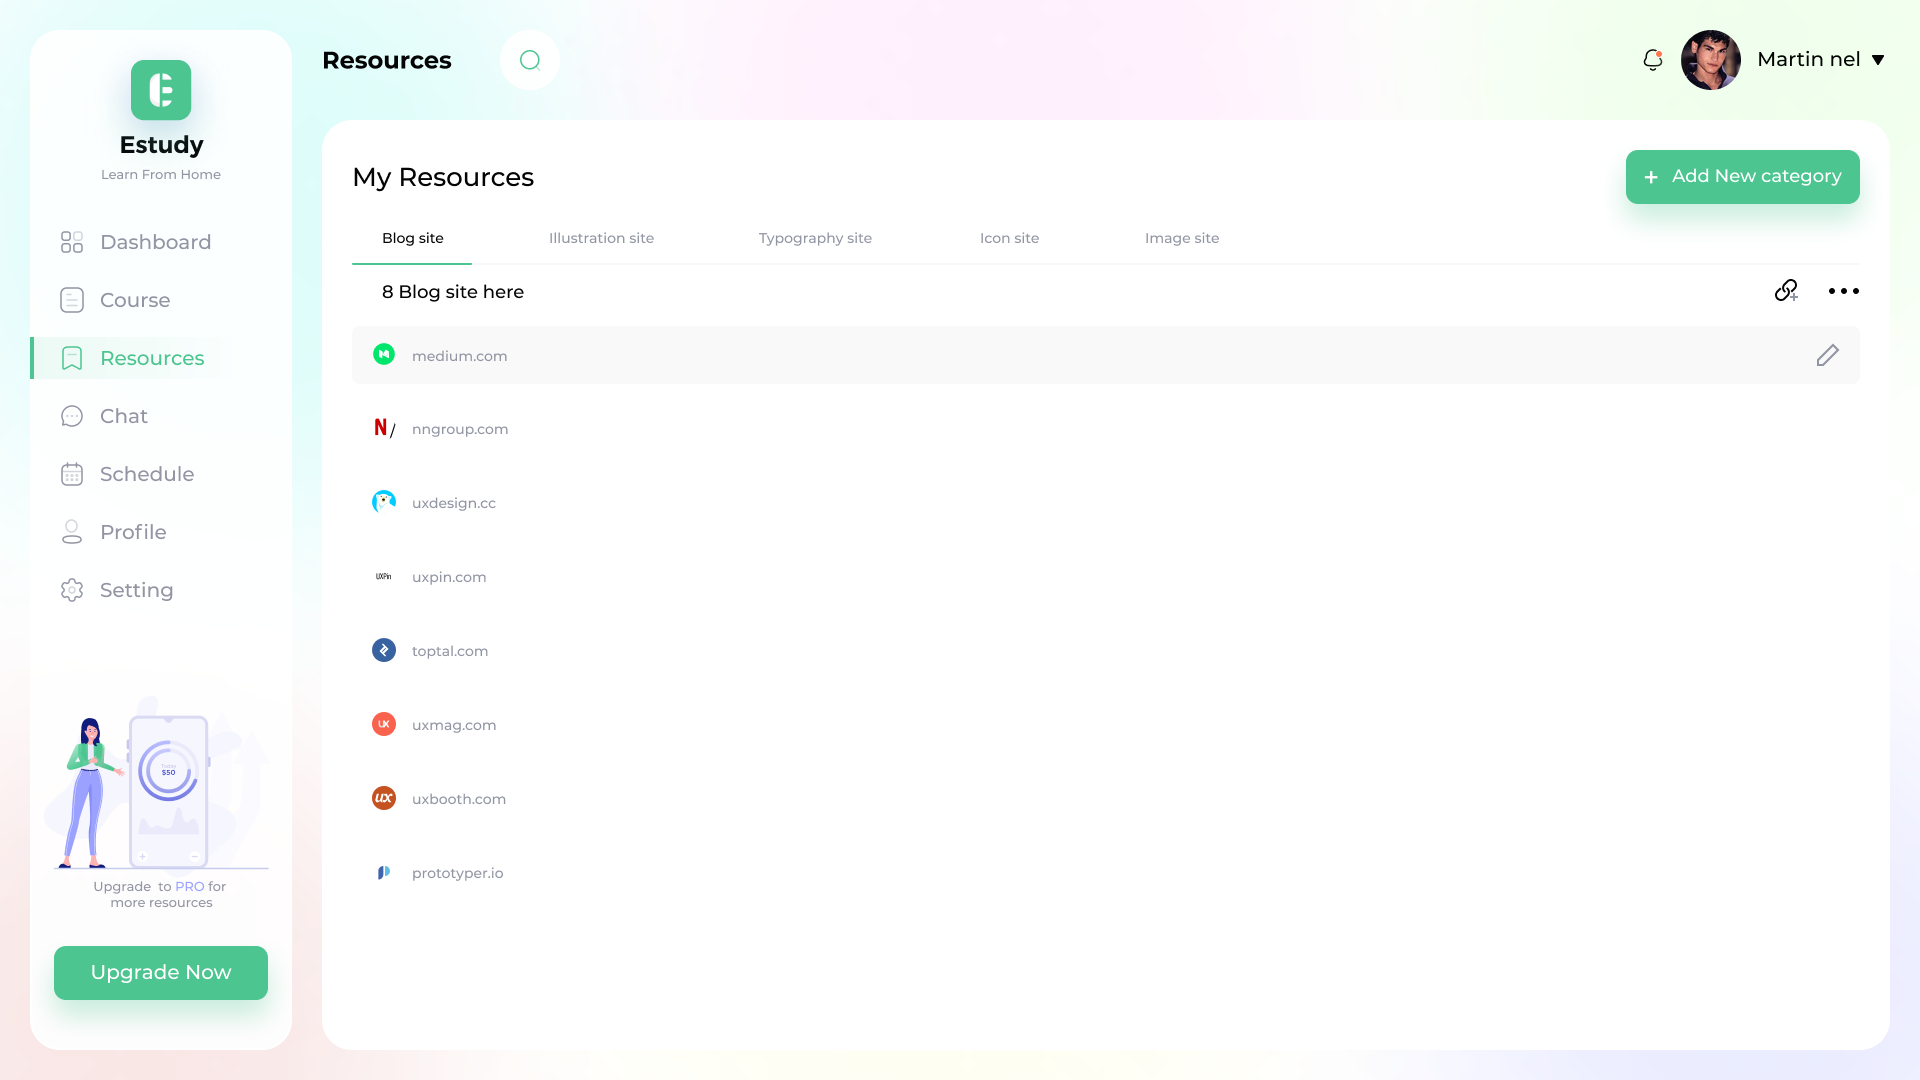The height and width of the screenshot is (1080, 1920).
Task: Open the search icon next to Resources
Action: click(x=529, y=60)
